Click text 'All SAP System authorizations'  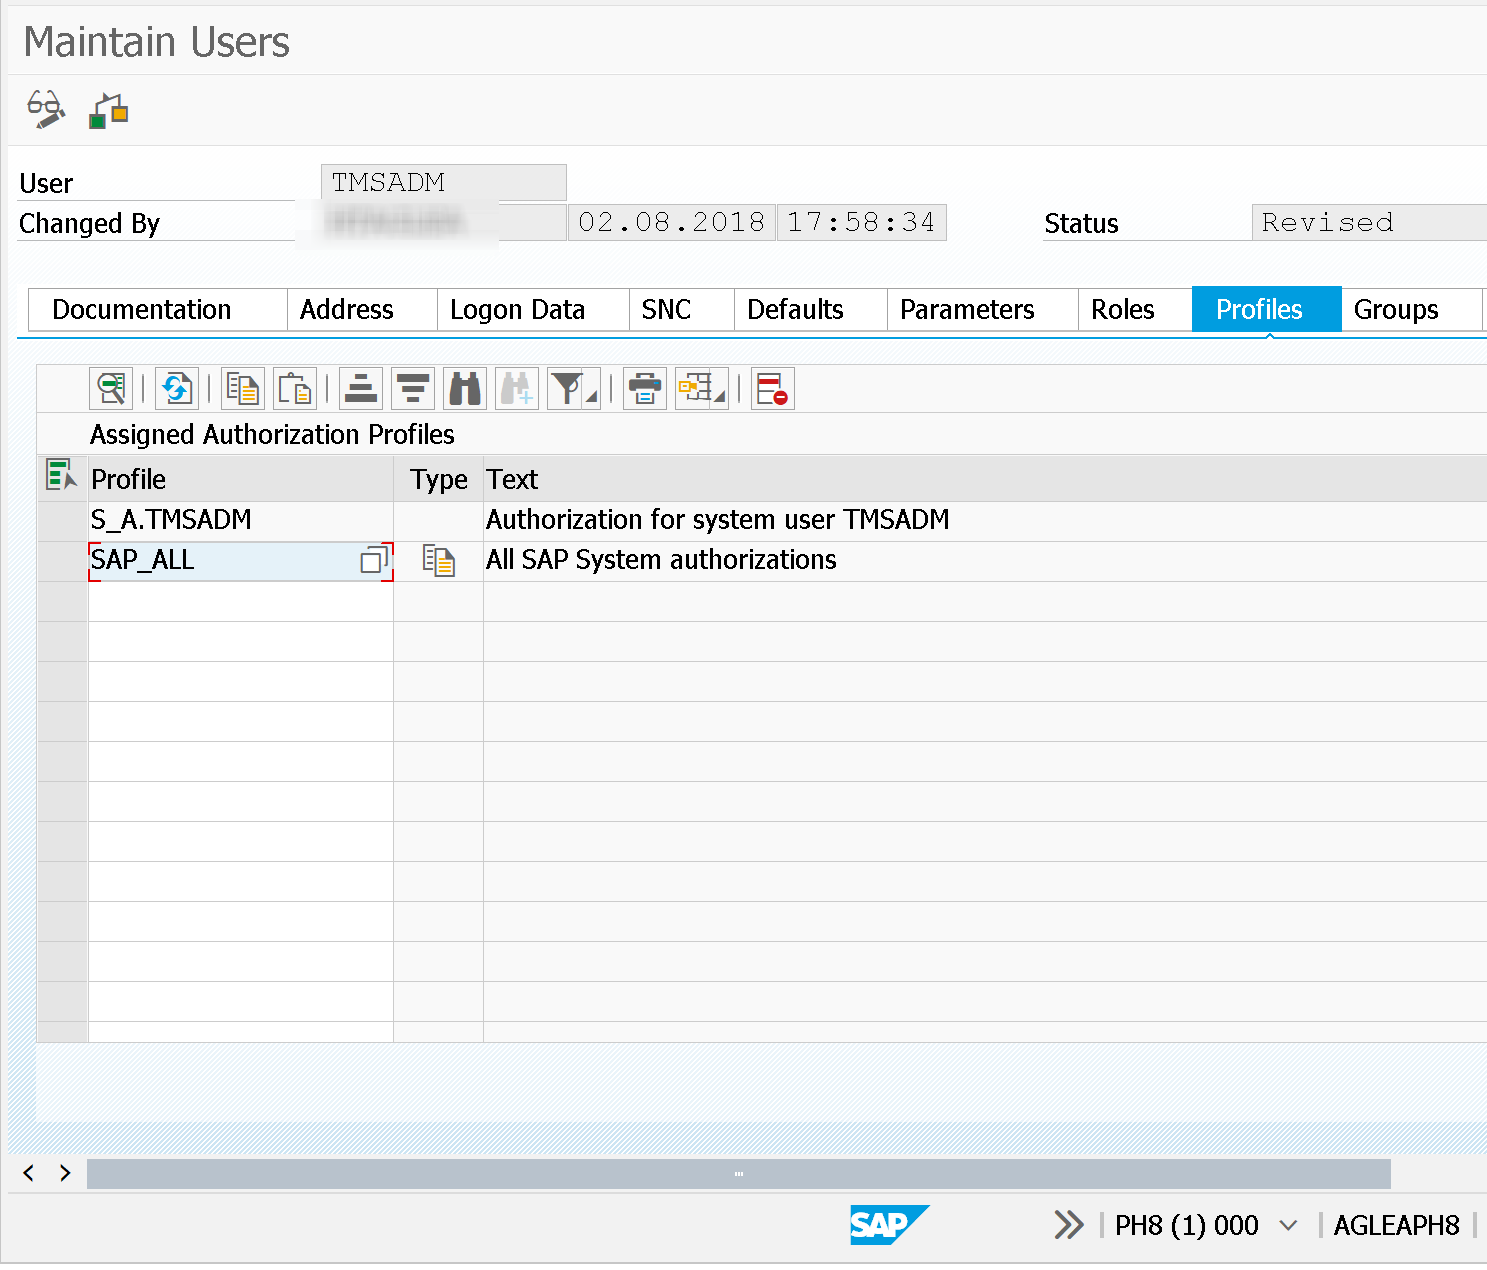(661, 560)
